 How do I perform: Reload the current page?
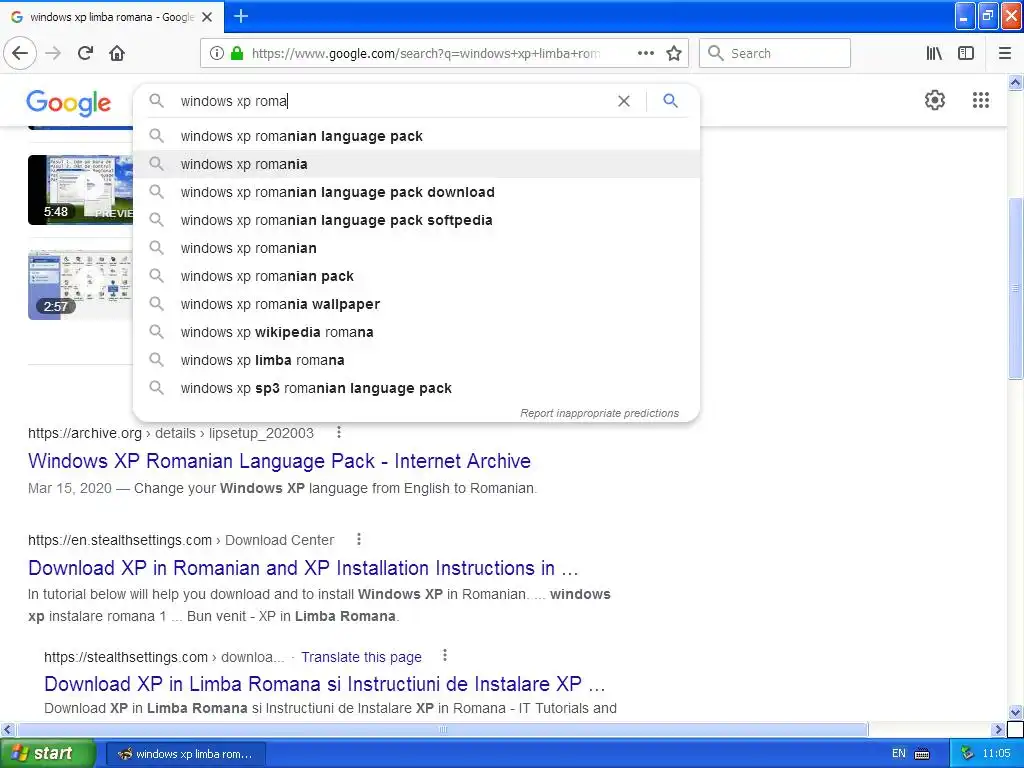85,54
